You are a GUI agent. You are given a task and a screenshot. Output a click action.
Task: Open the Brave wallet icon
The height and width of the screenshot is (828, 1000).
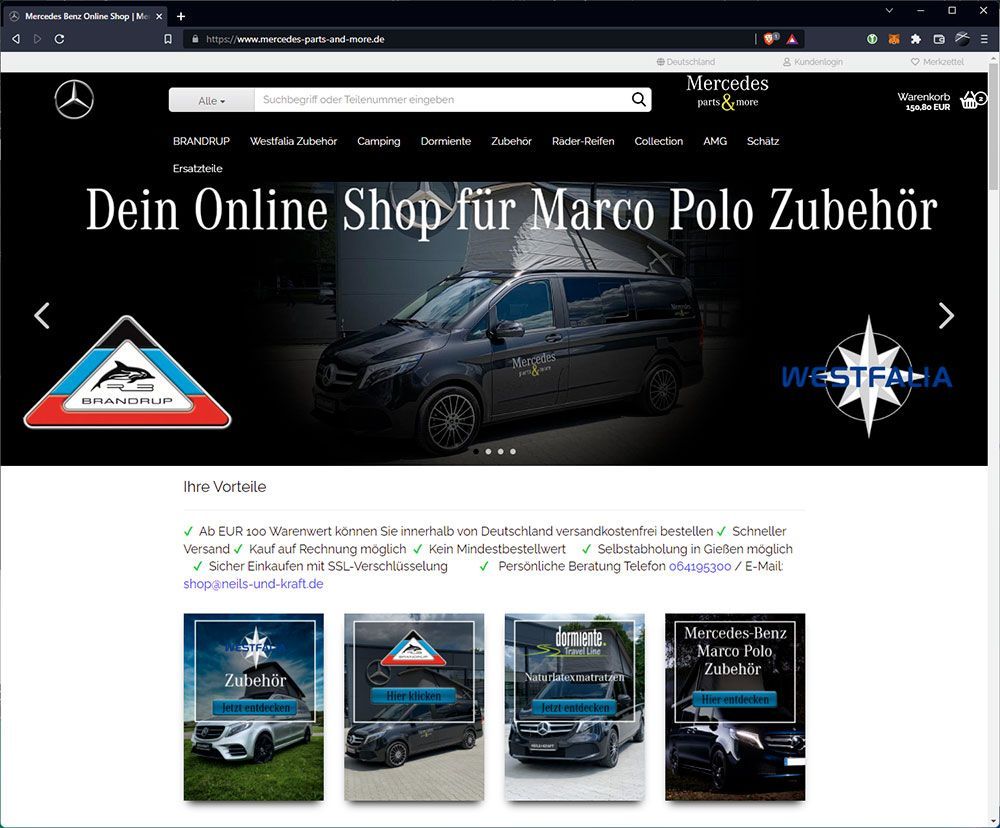coord(939,39)
